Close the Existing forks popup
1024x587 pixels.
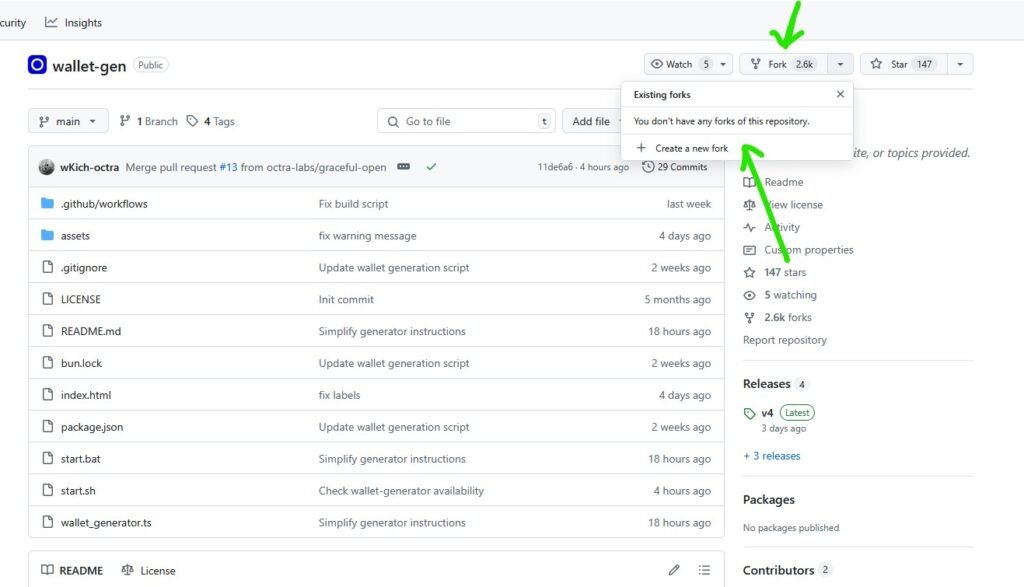pos(840,94)
